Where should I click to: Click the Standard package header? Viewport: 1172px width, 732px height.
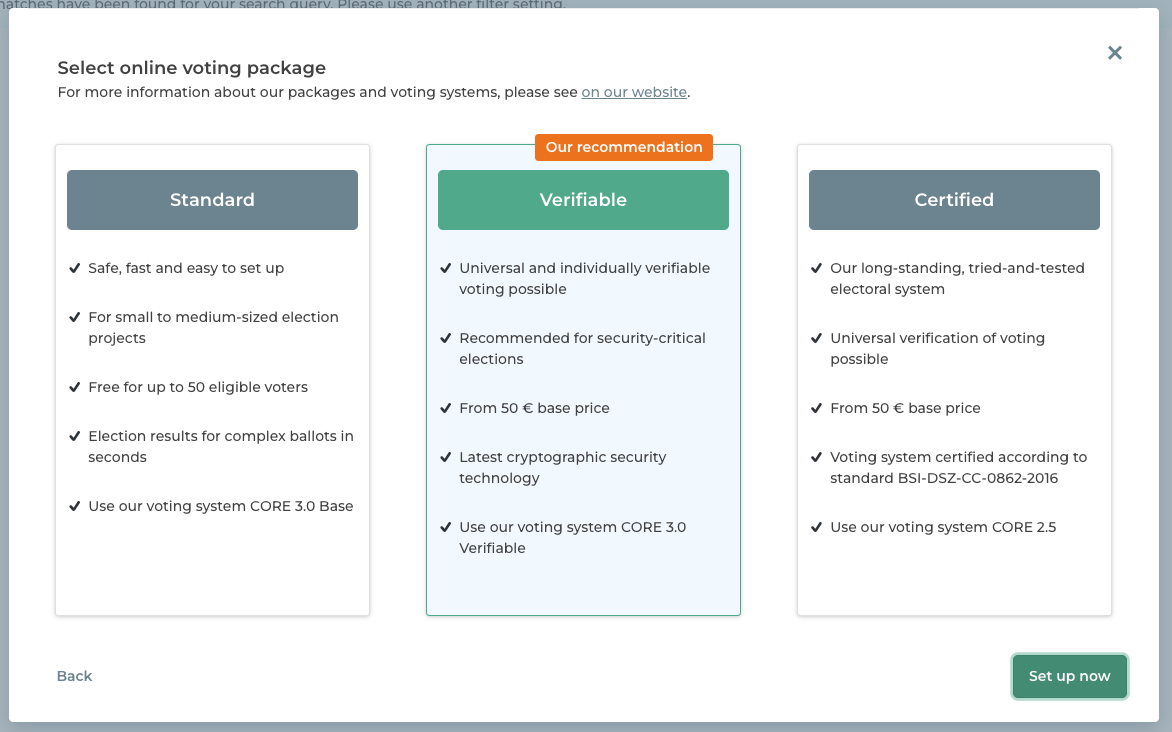[x=212, y=199]
